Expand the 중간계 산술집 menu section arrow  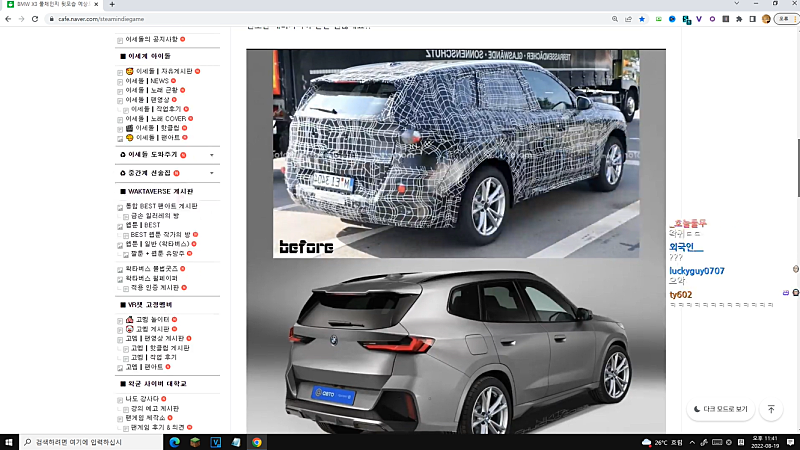coord(212,173)
